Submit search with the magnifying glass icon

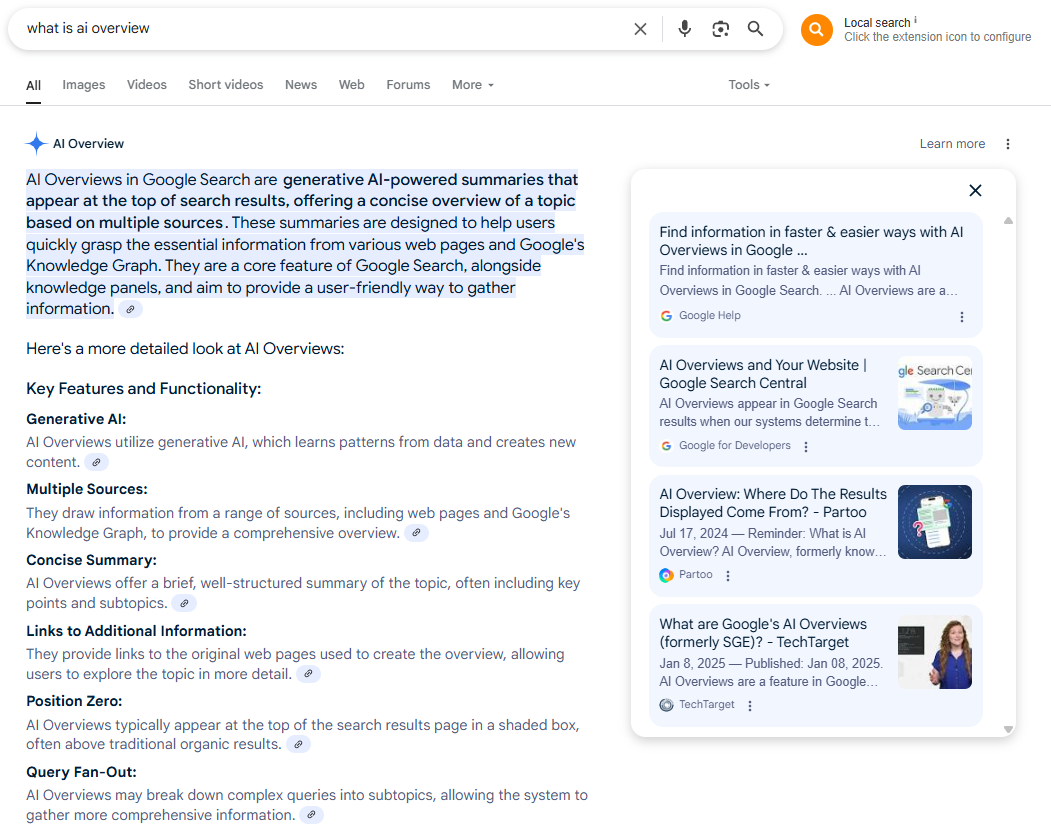(755, 29)
